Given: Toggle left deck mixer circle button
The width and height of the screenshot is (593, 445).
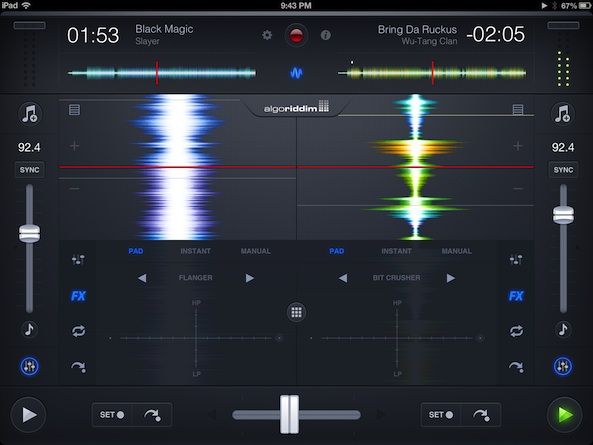Looking at the screenshot, I should point(29,366).
